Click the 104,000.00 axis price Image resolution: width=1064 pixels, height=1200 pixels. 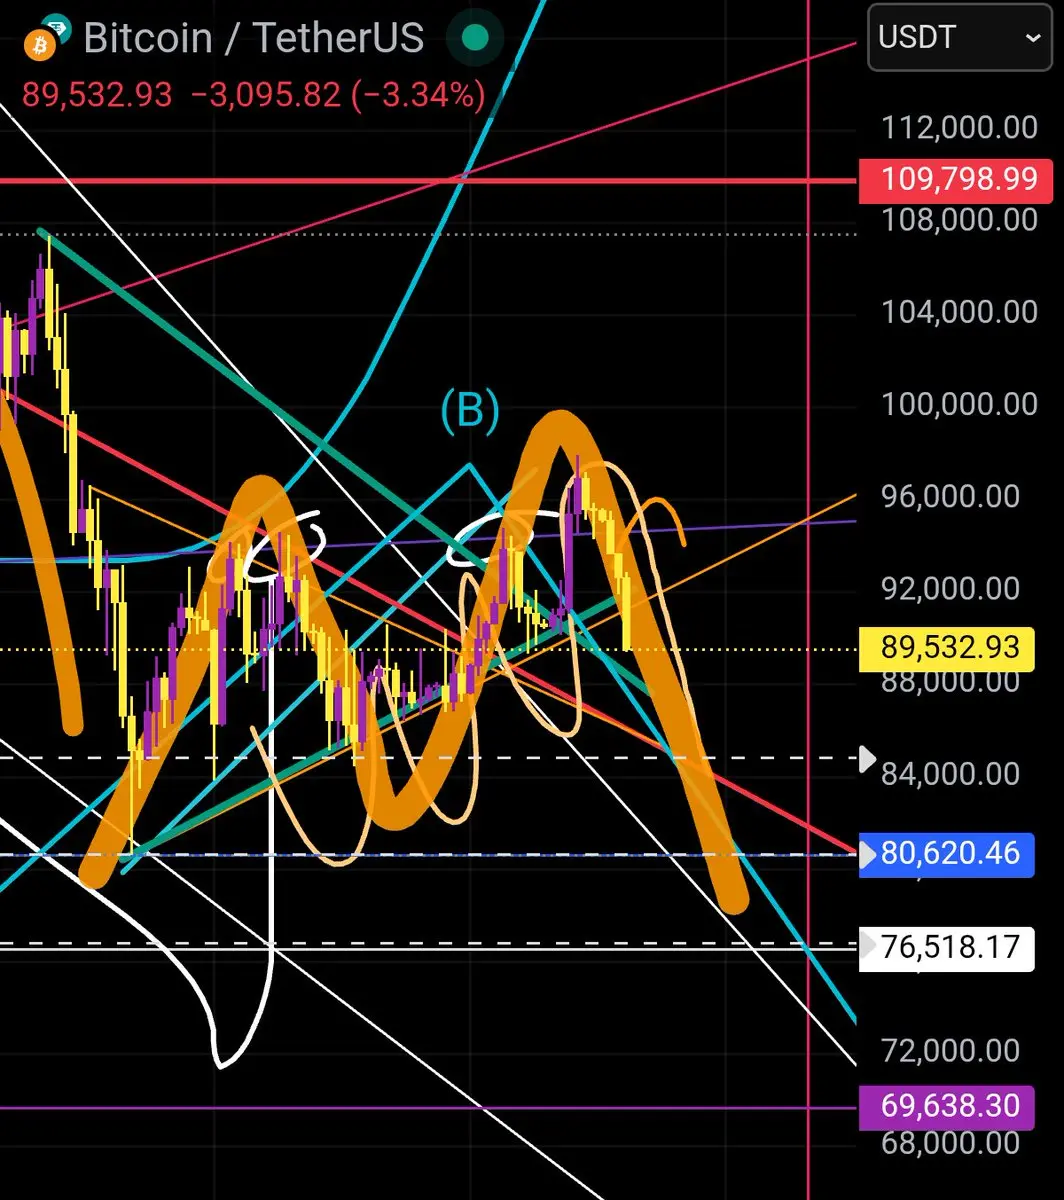click(959, 312)
